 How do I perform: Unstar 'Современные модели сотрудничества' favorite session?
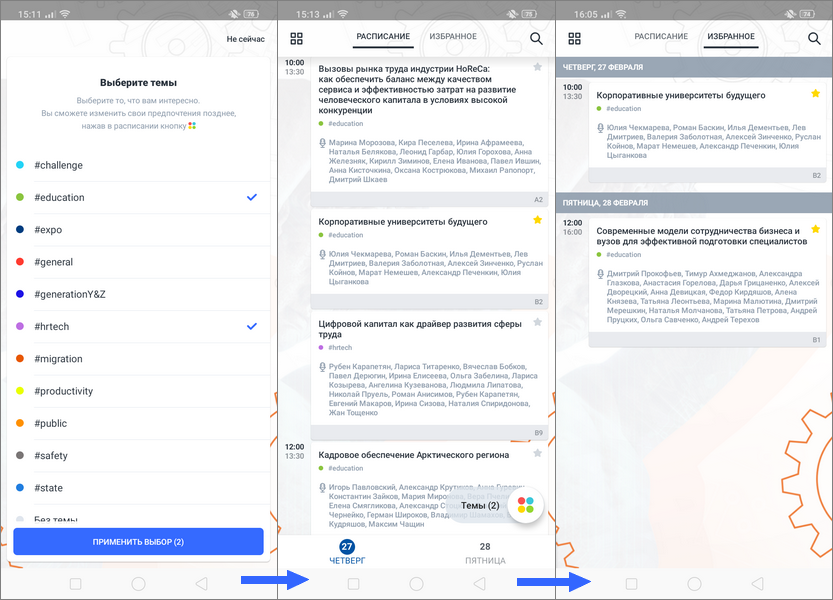(x=815, y=229)
